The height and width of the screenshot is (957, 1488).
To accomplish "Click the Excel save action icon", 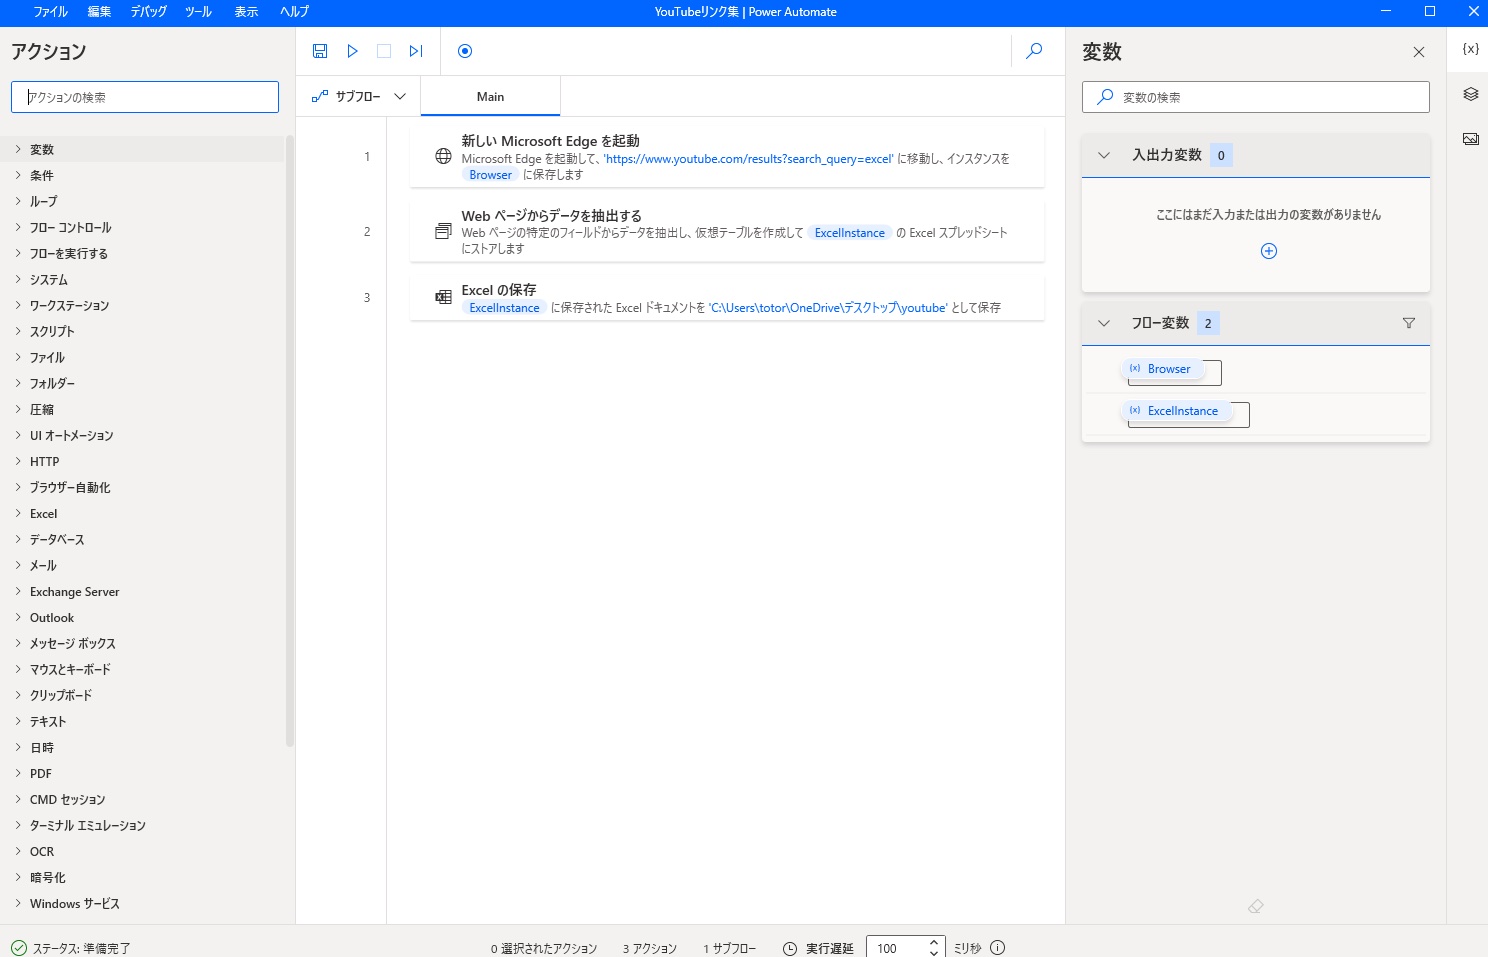I will pyautogui.click(x=443, y=297).
